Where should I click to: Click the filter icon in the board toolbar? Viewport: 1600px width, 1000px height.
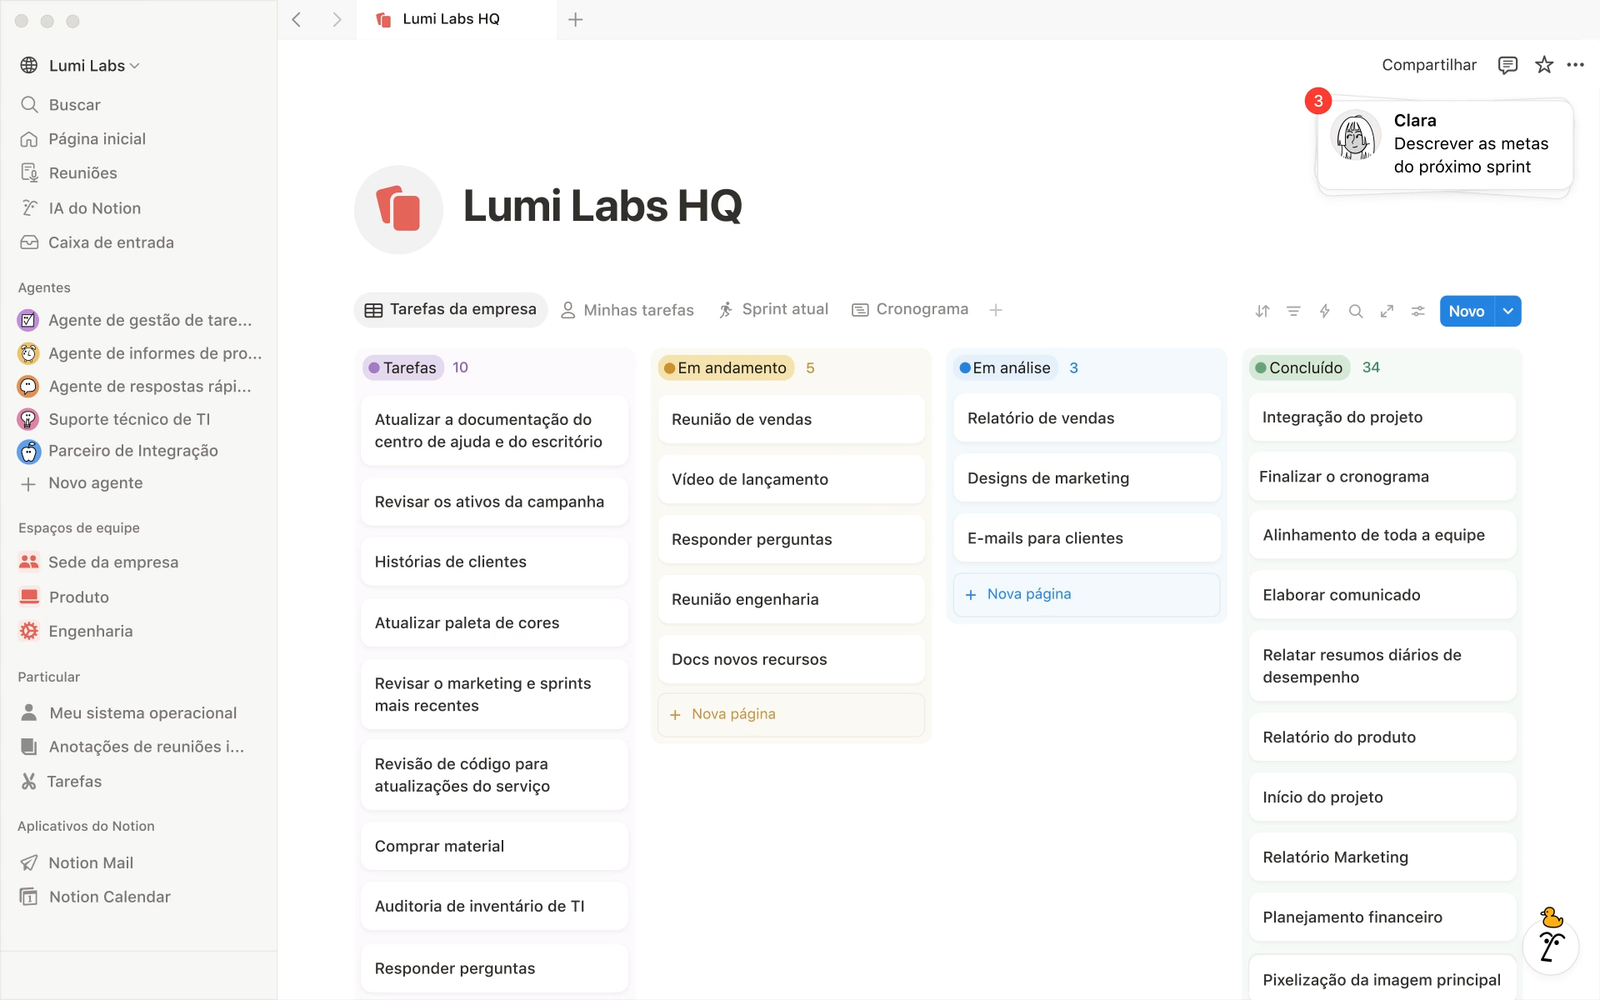click(1293, 311)
